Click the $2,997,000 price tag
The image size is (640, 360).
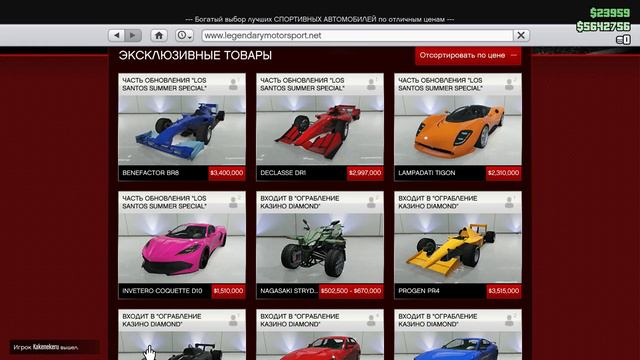click(x=365, y=173)
